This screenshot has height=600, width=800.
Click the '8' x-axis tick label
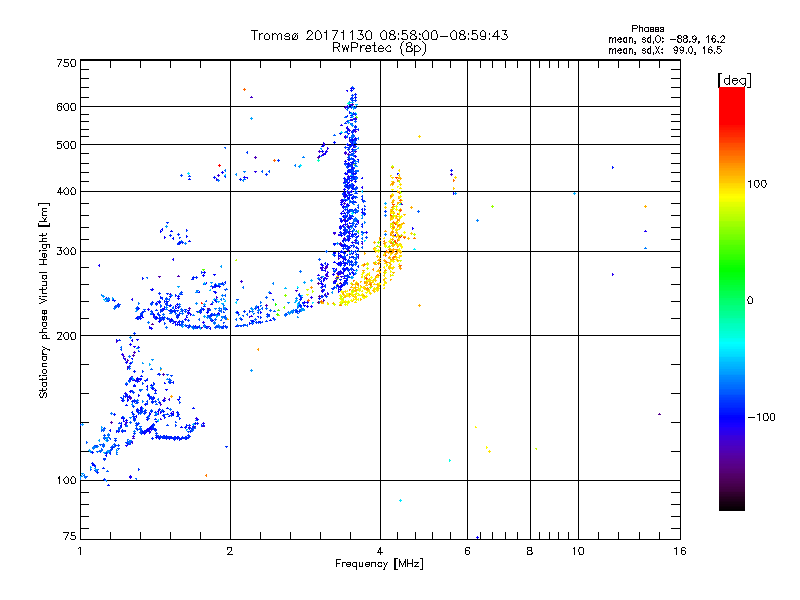(x=530, y=551)
